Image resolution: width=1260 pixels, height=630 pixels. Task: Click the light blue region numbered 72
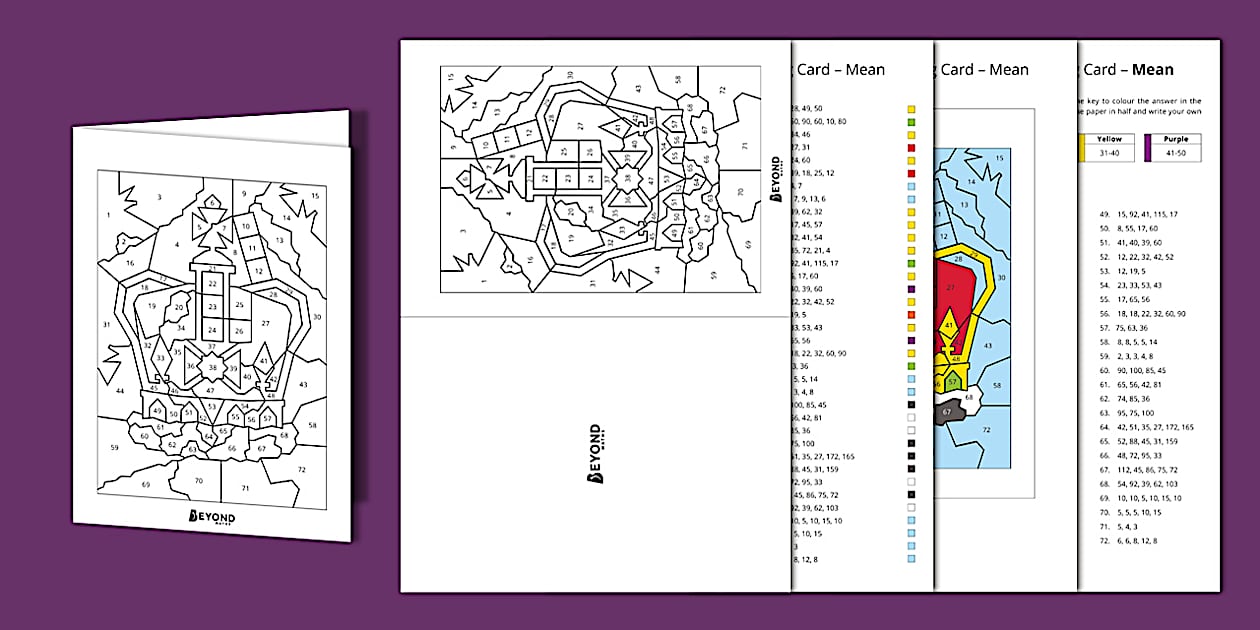(985, 429)
